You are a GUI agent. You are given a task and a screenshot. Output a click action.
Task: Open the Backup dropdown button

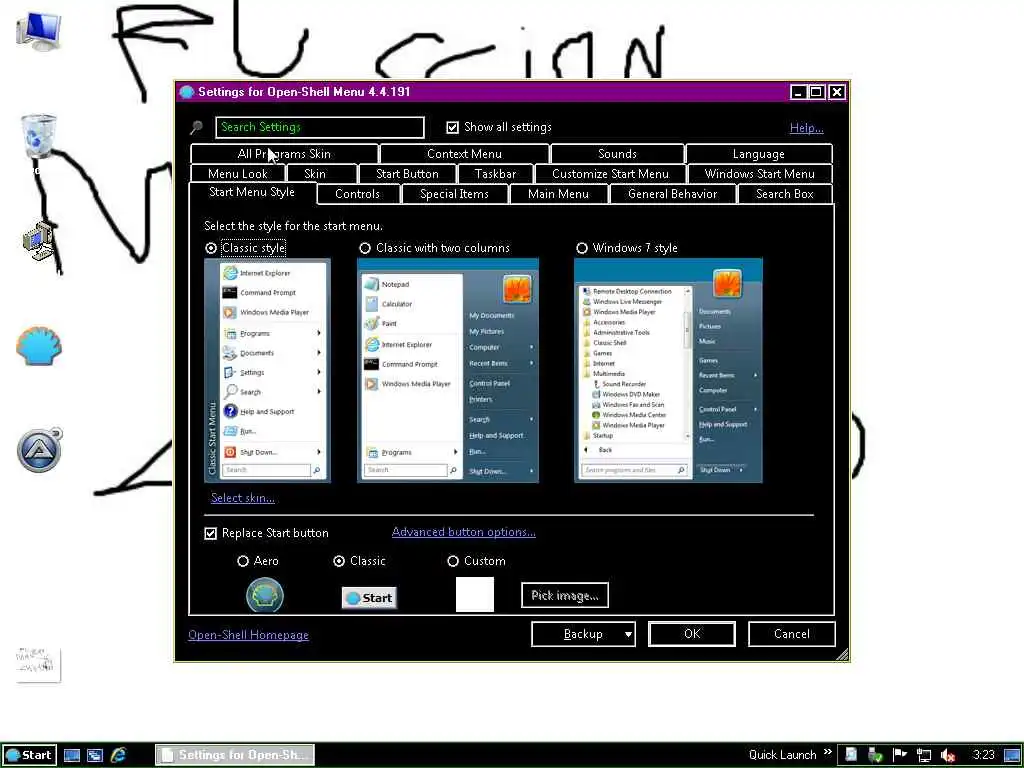point(584,634)
